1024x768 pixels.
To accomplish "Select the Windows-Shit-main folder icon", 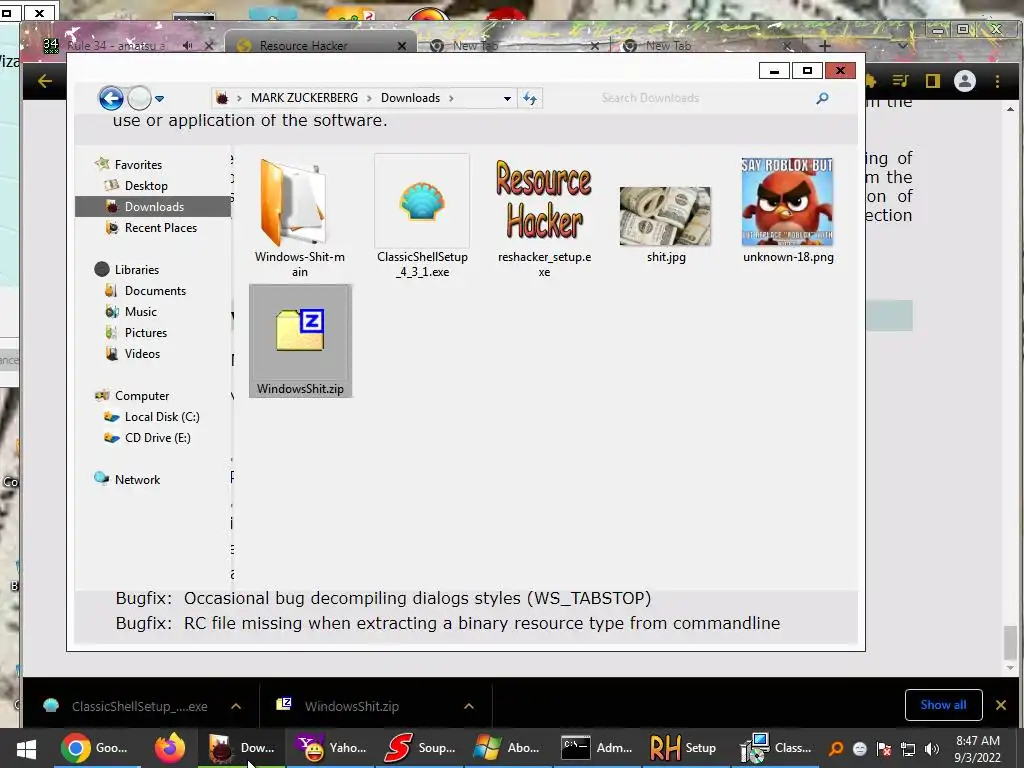I will pos(295,202).
